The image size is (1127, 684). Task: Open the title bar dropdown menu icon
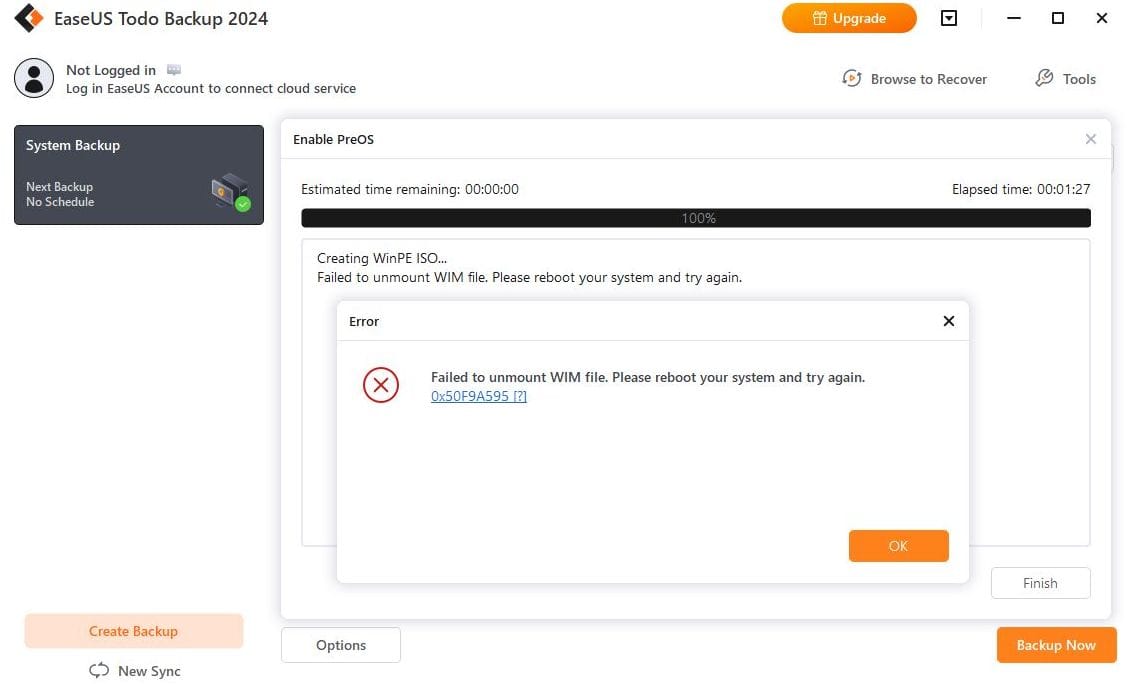click(x=949, y=18)
